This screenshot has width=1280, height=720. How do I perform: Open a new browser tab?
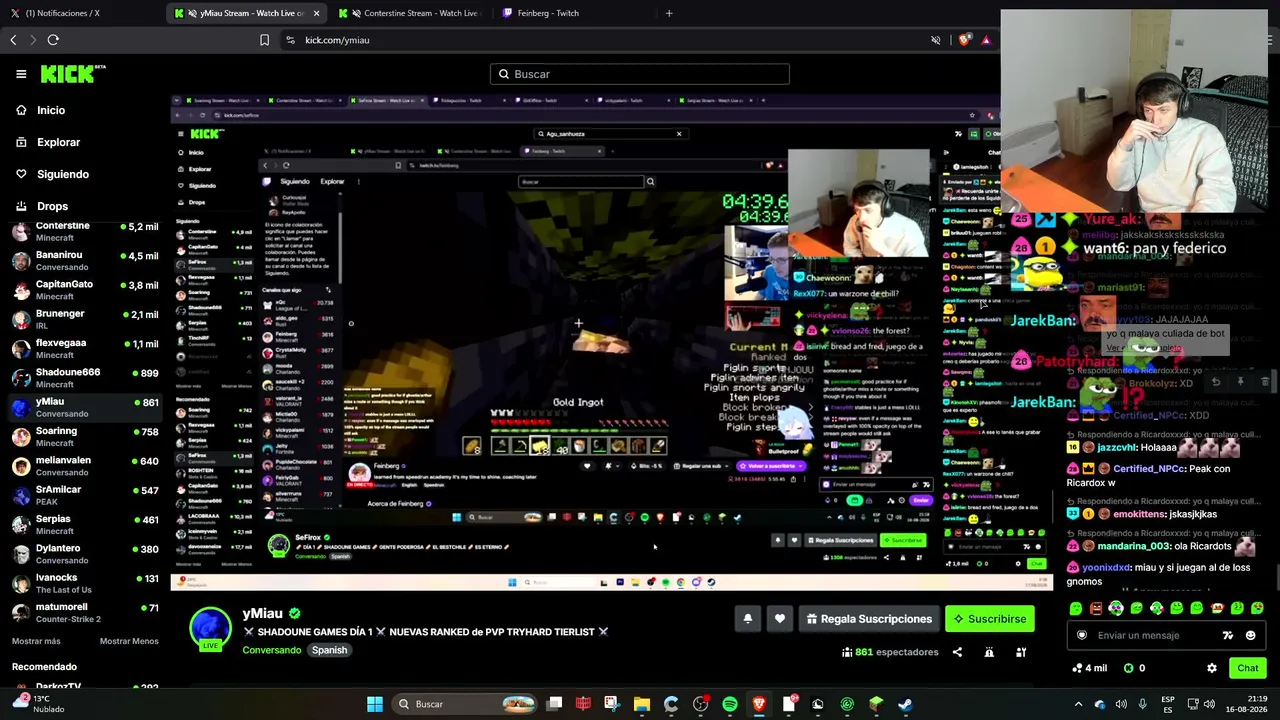pyautogui.click(x=669, y=13)
